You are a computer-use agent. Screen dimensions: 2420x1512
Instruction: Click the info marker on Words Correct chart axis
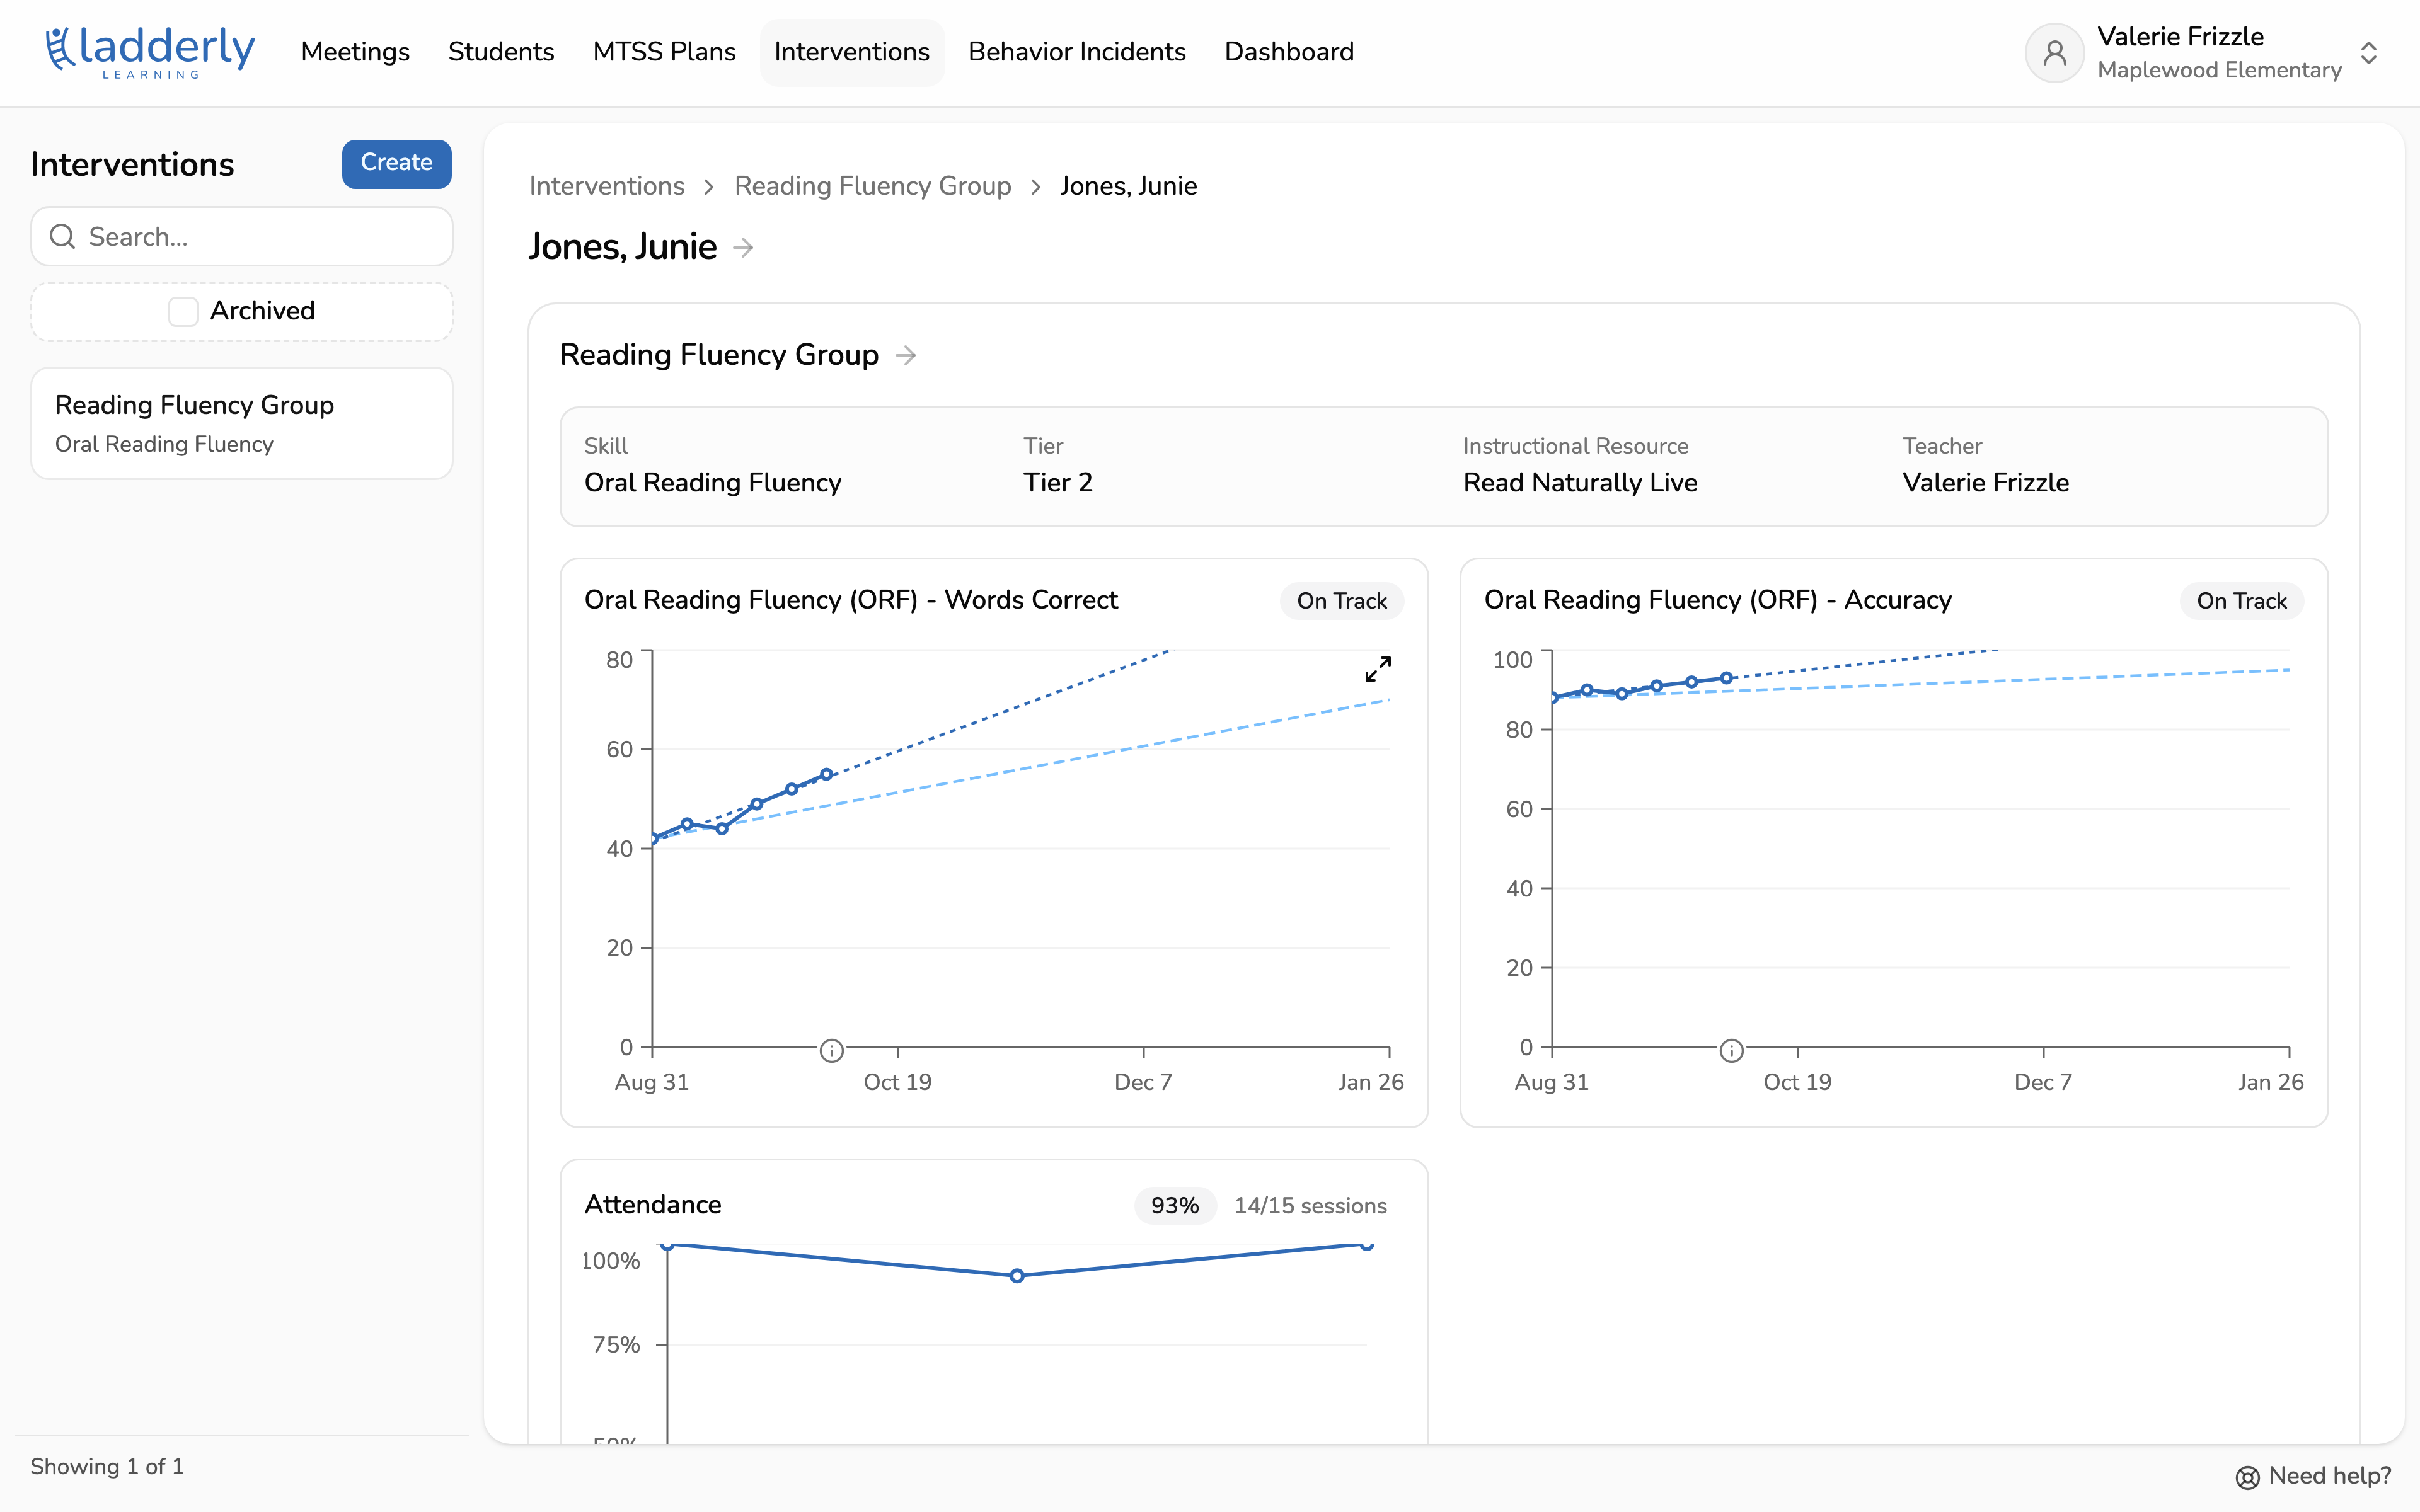point(831,1050)
